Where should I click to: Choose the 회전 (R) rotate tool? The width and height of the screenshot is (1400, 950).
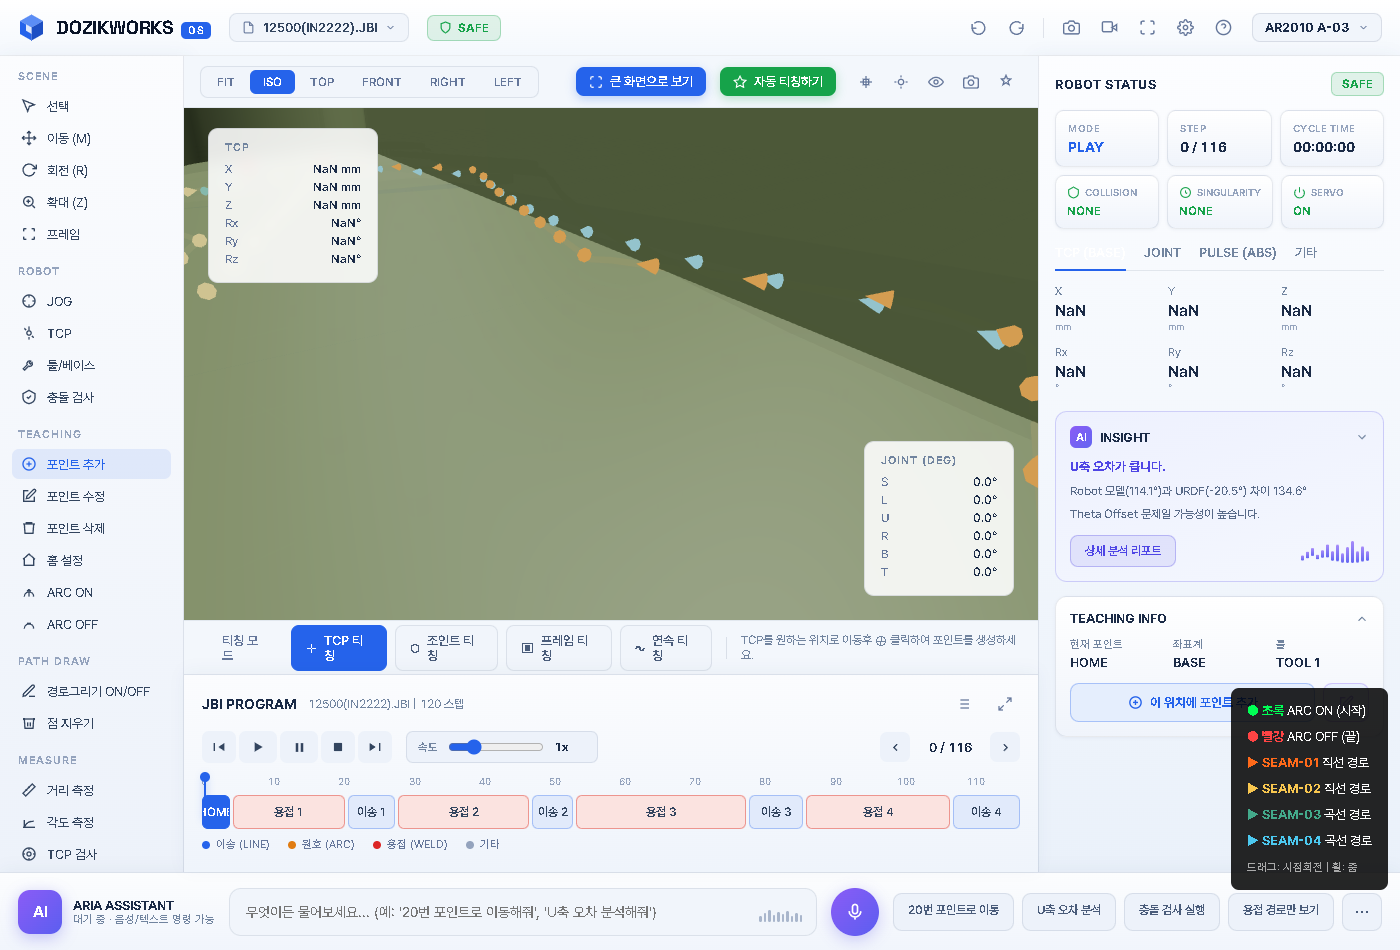(91, 170)
